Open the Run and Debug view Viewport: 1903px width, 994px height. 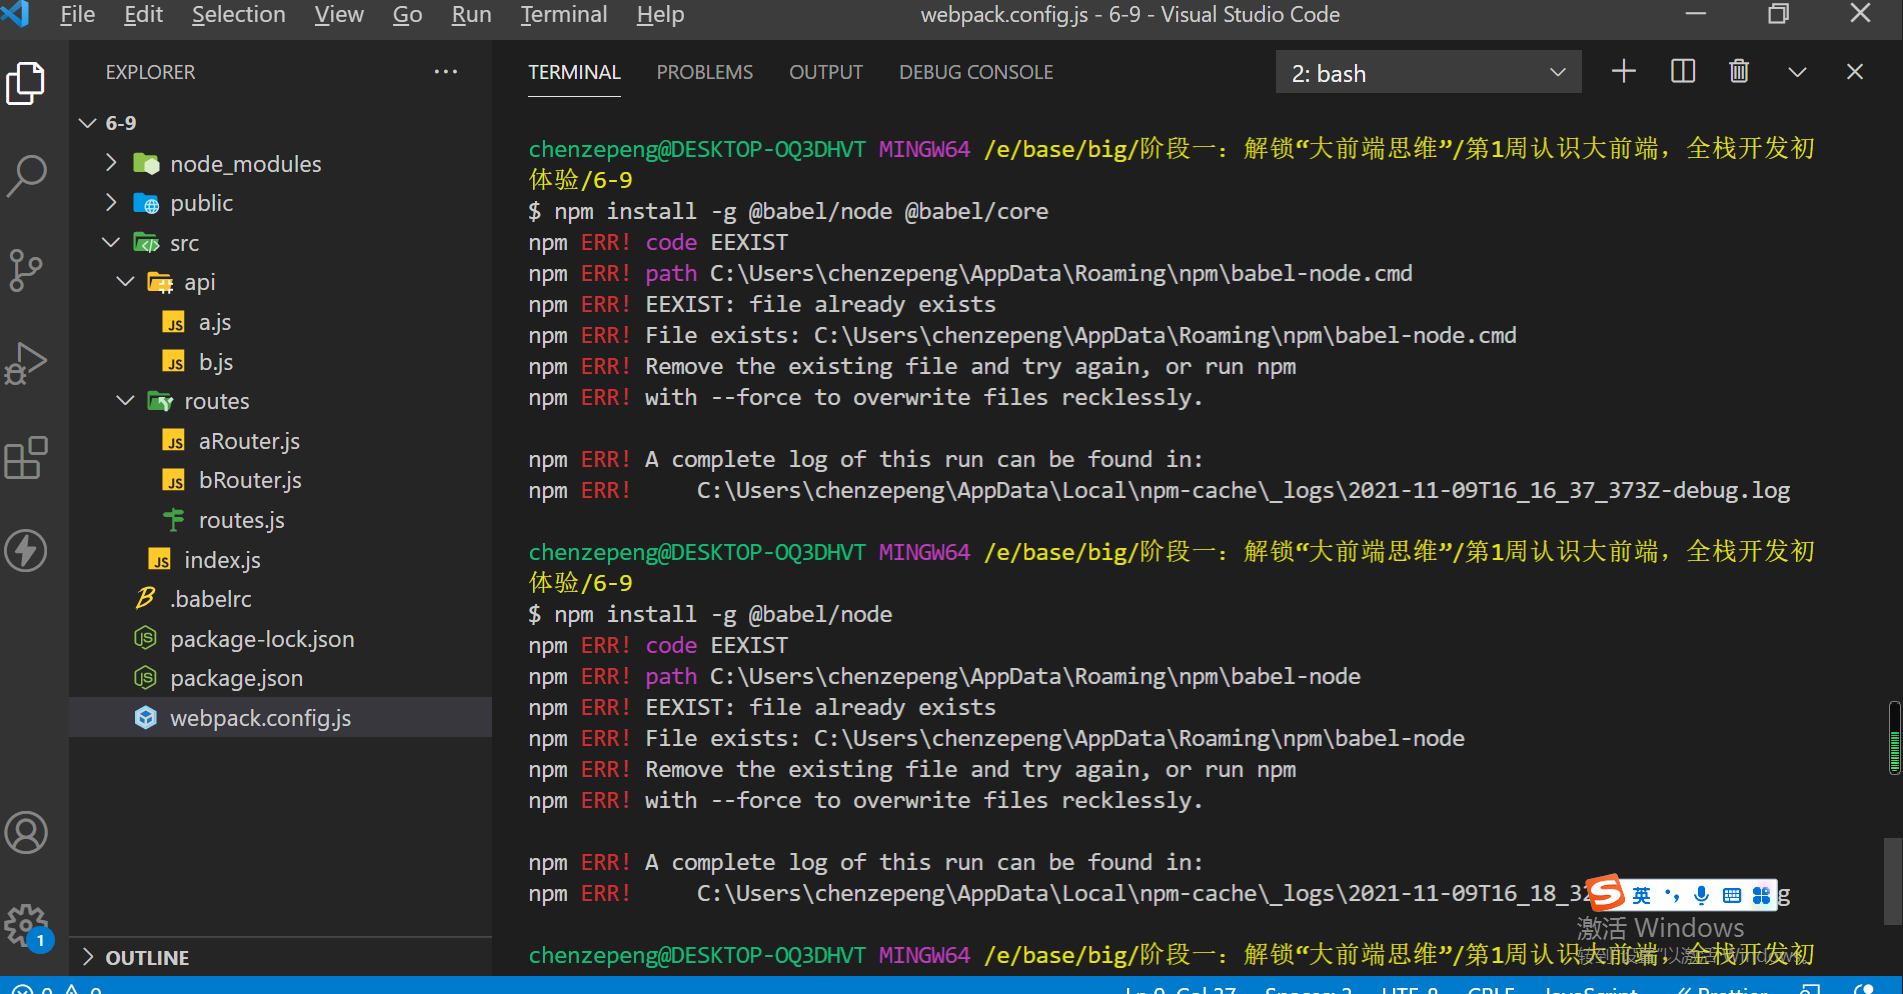click(x=26, y=363)
